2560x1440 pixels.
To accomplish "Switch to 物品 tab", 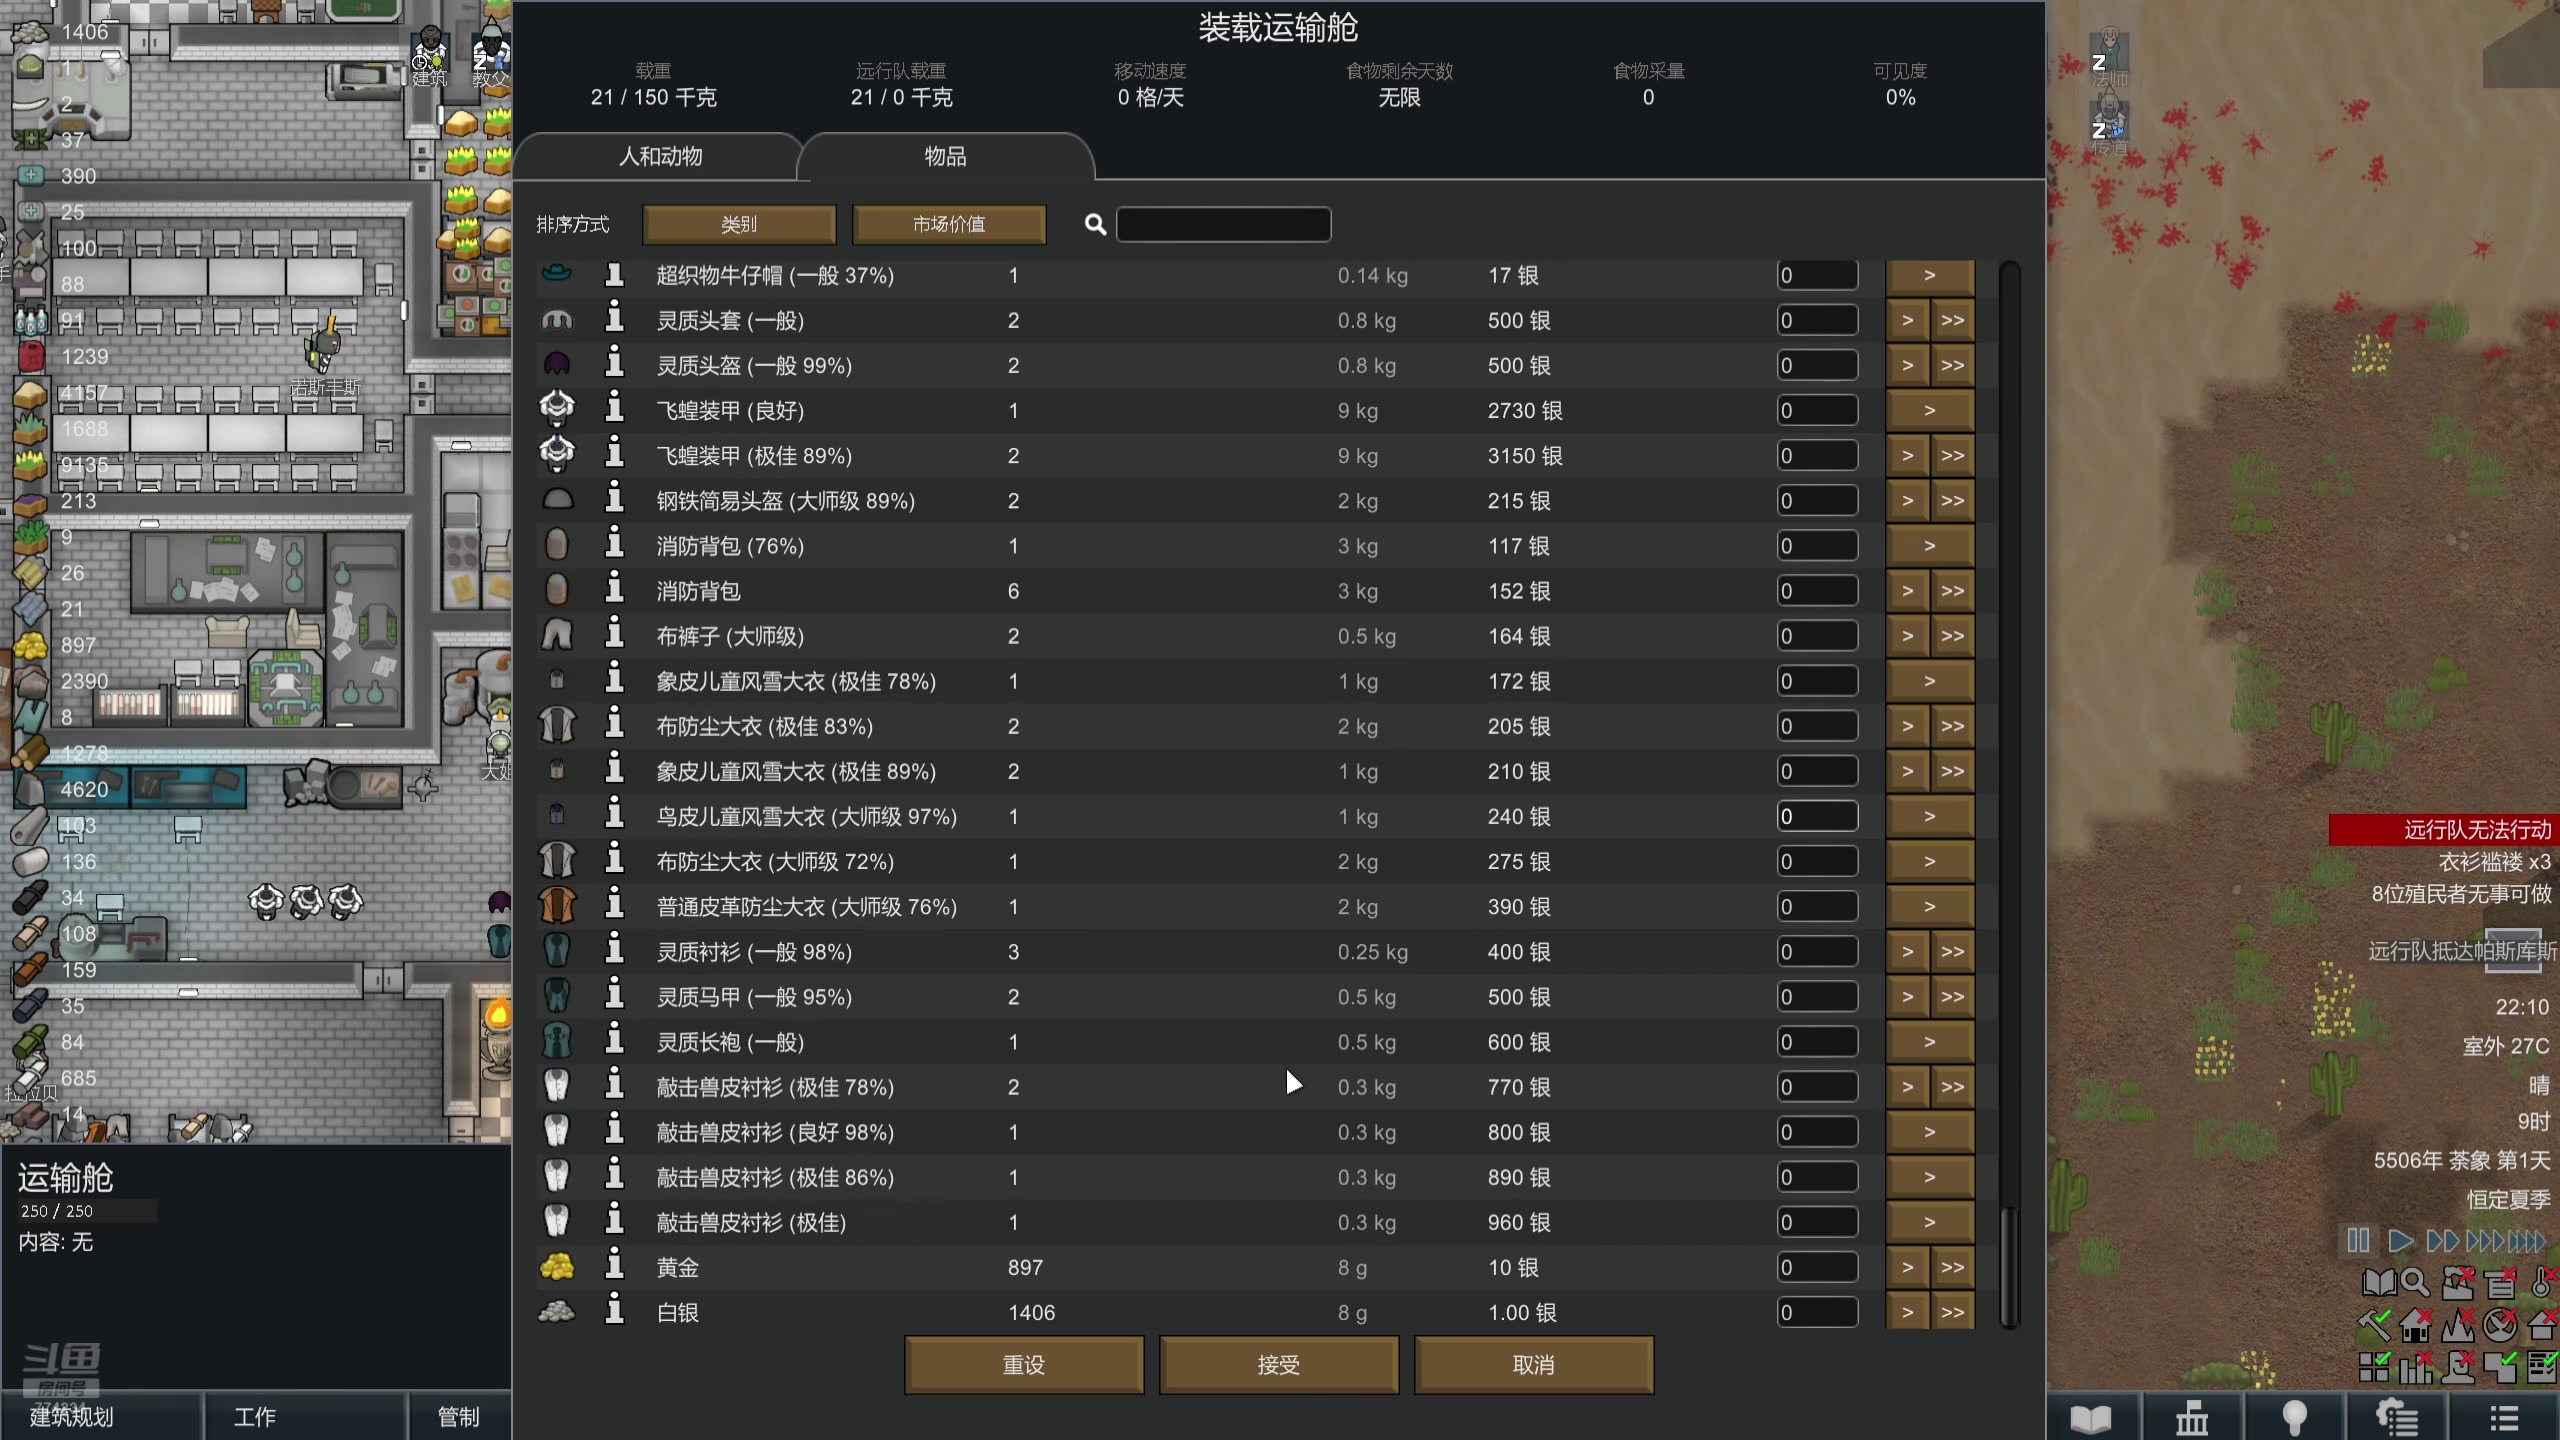I will pos(945,156).
